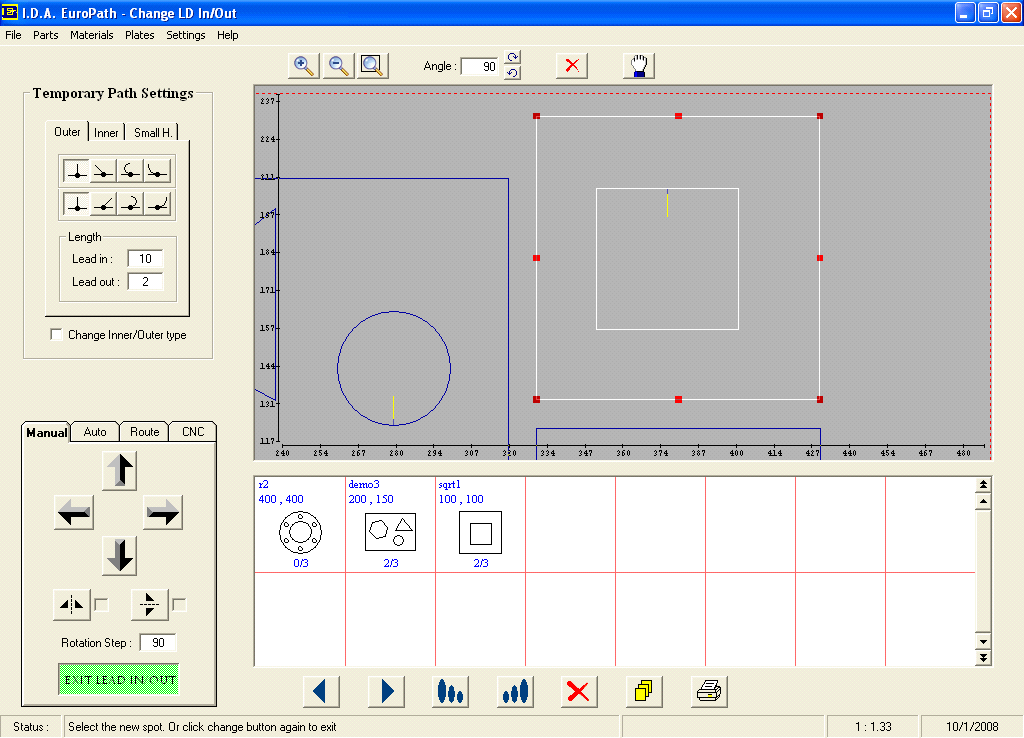Click parts list scroll up arrow
Viewport: 1024px width, 738px height.
pos(983,502)
